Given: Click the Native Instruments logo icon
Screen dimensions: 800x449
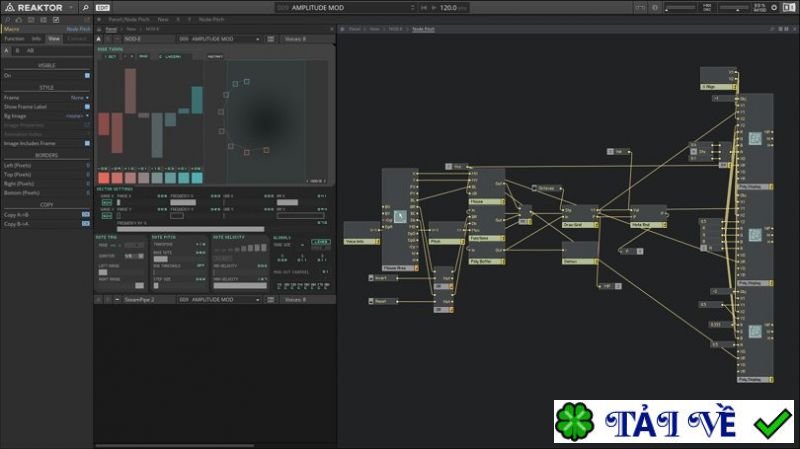Looking at the screenshot, I should click(x=791, y=7).
